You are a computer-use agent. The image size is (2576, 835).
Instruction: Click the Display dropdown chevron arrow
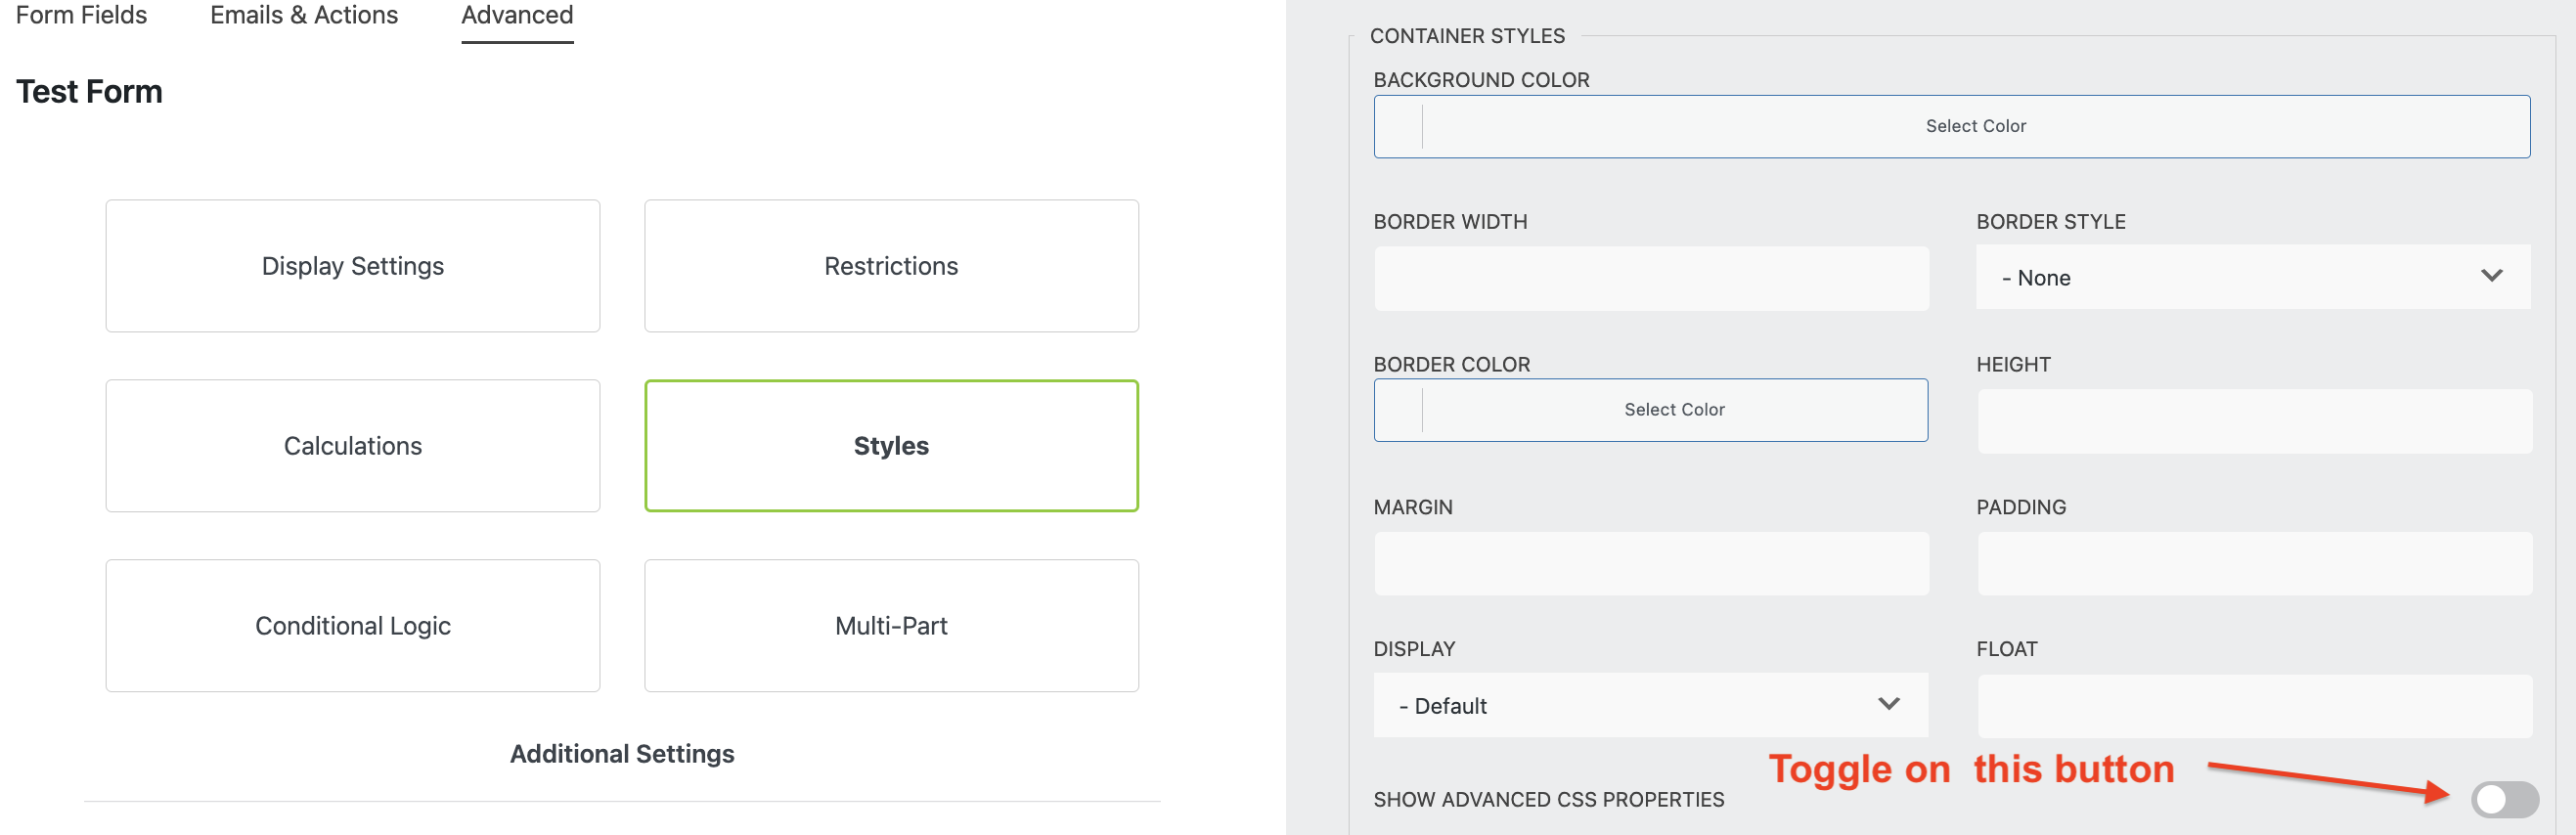pyautogui.click(x=1888, y=704)
